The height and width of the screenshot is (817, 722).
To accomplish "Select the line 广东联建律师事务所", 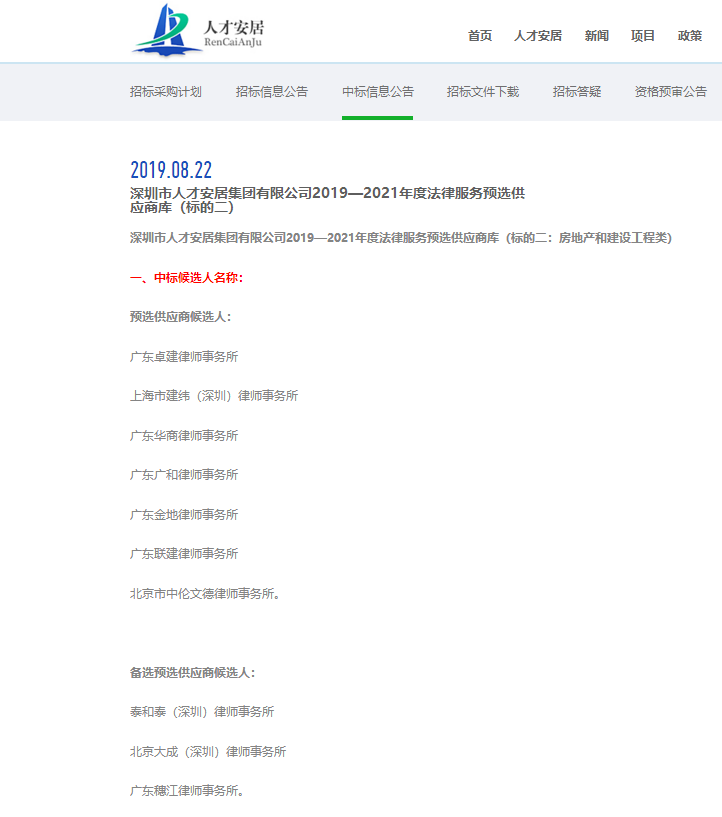I will coord(184,554).
